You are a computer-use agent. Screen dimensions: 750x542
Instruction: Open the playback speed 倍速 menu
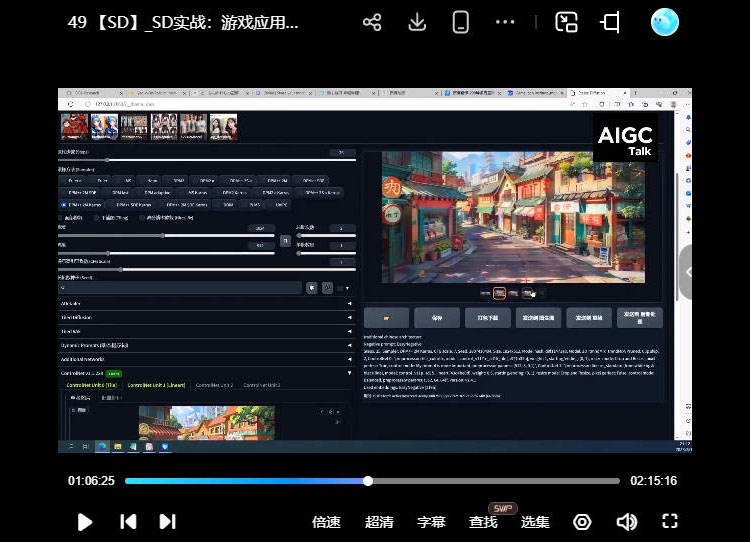(326, 522)
